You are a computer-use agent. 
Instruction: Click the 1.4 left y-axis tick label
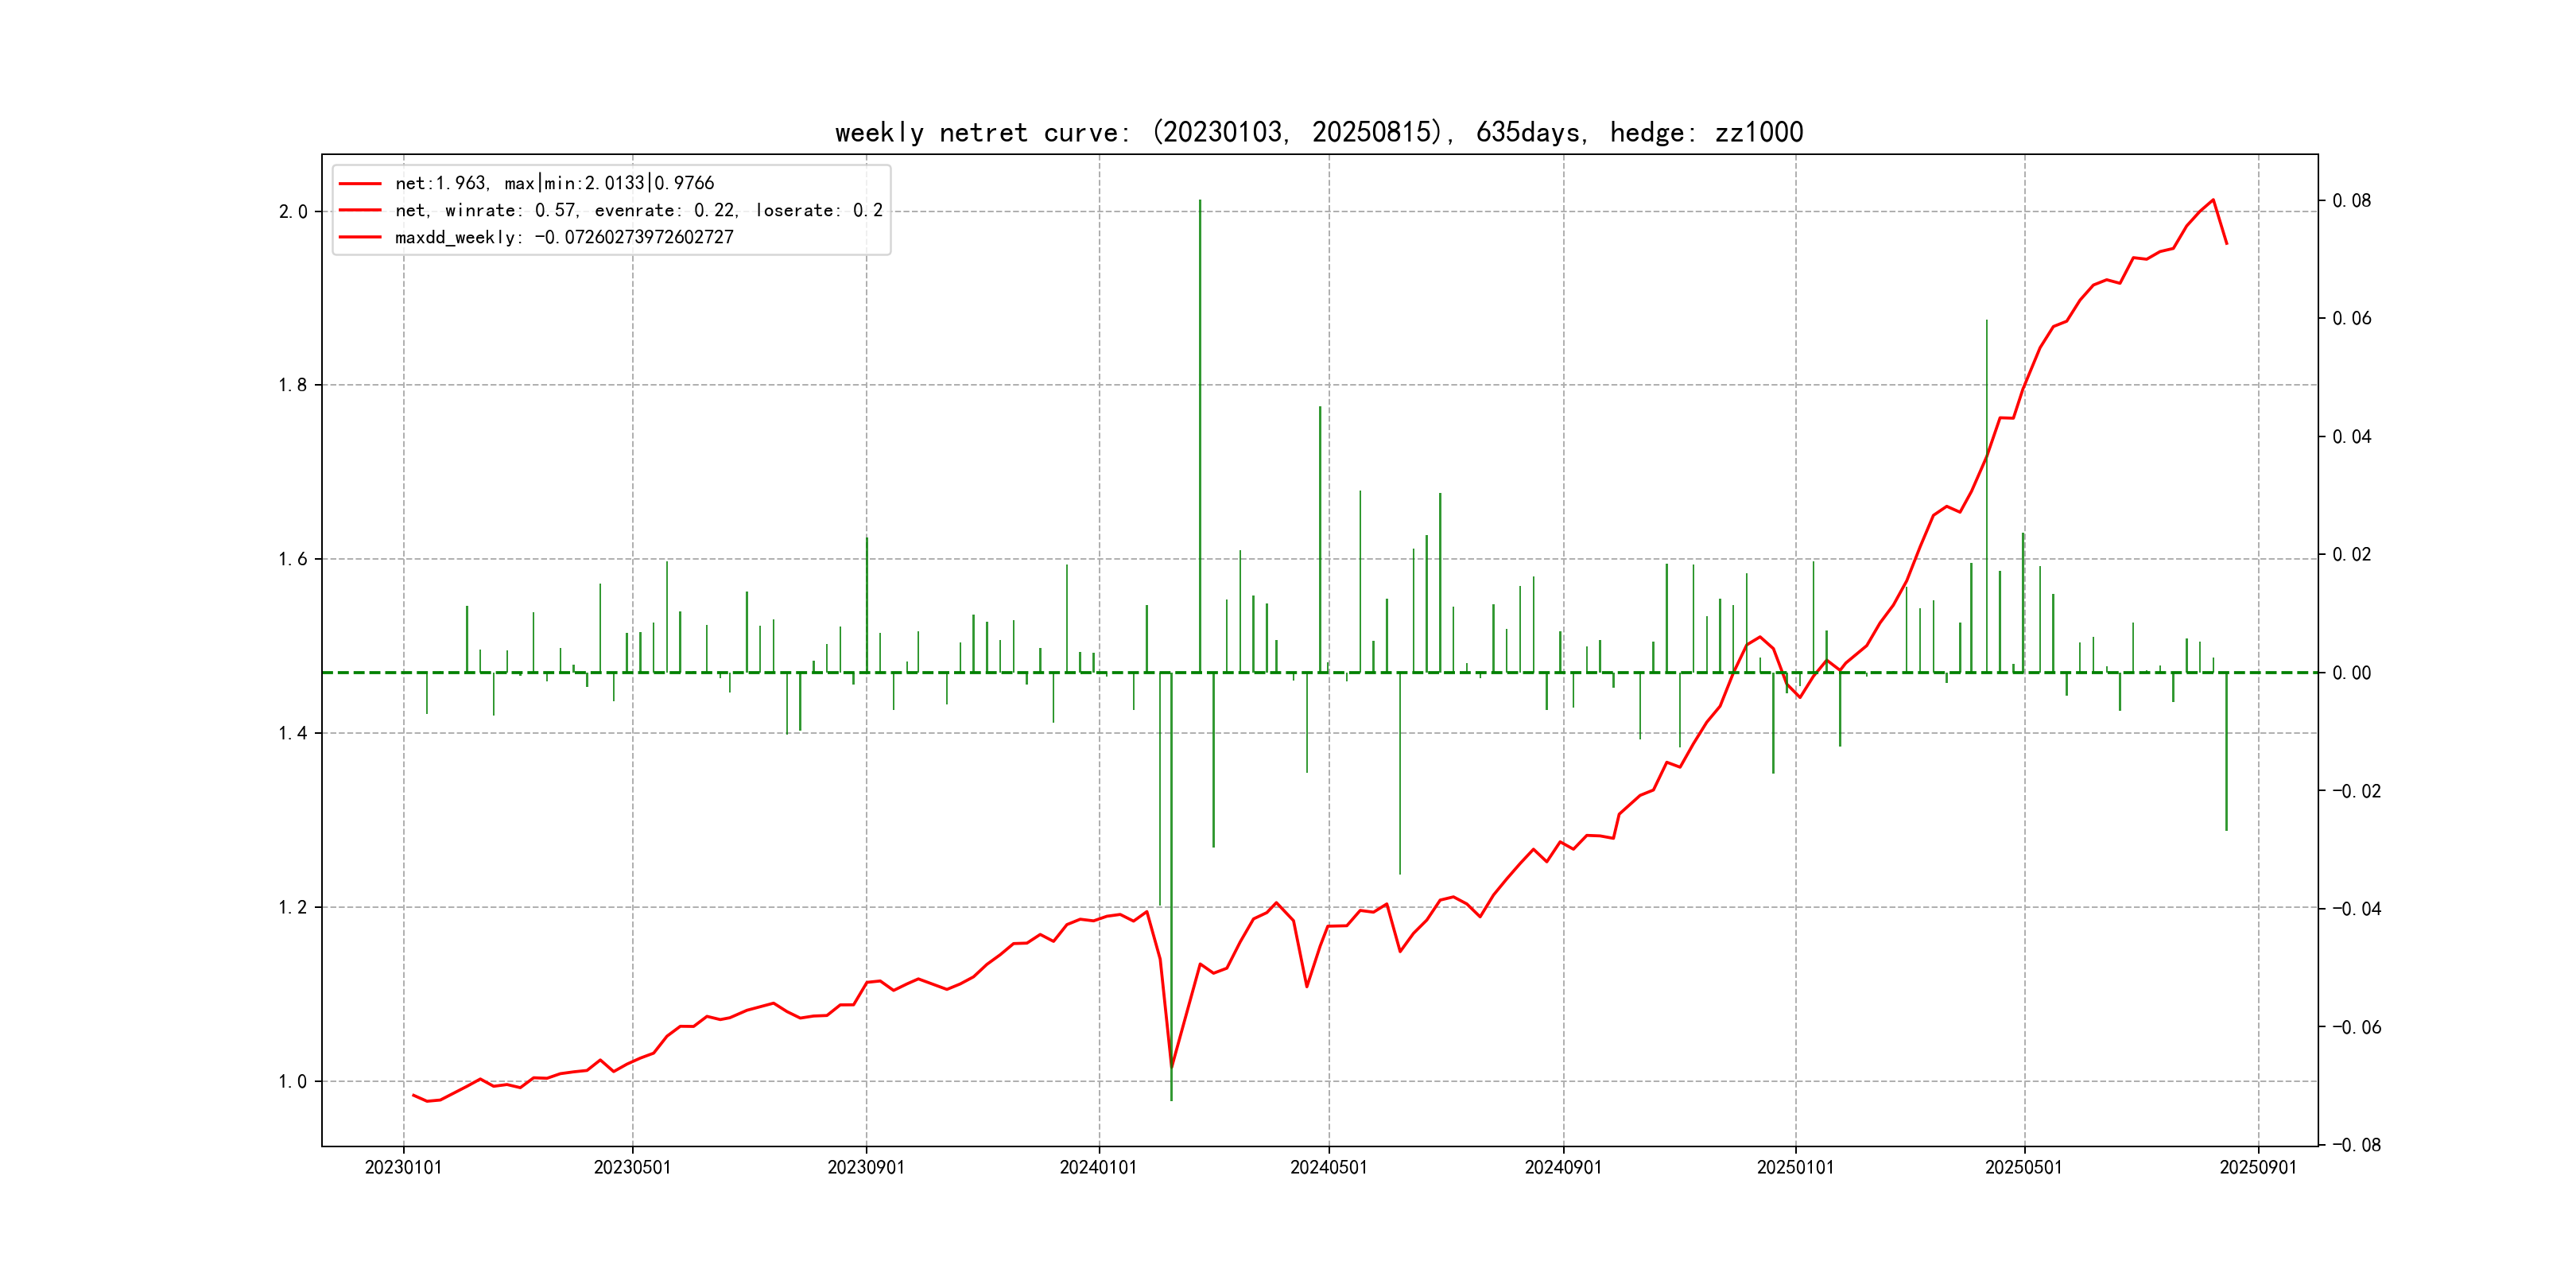(x=293, y=733)
